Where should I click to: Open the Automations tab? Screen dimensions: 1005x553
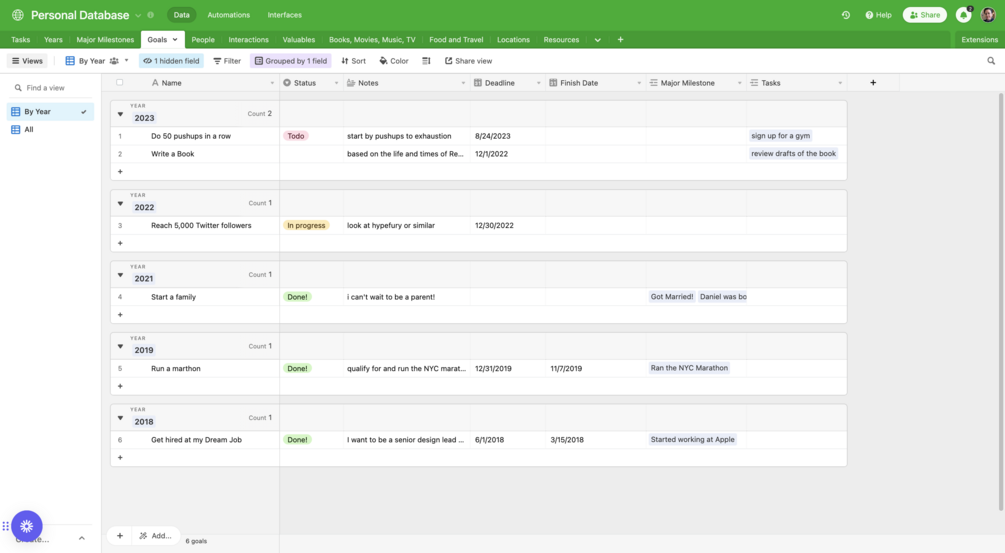click(228, 15)
